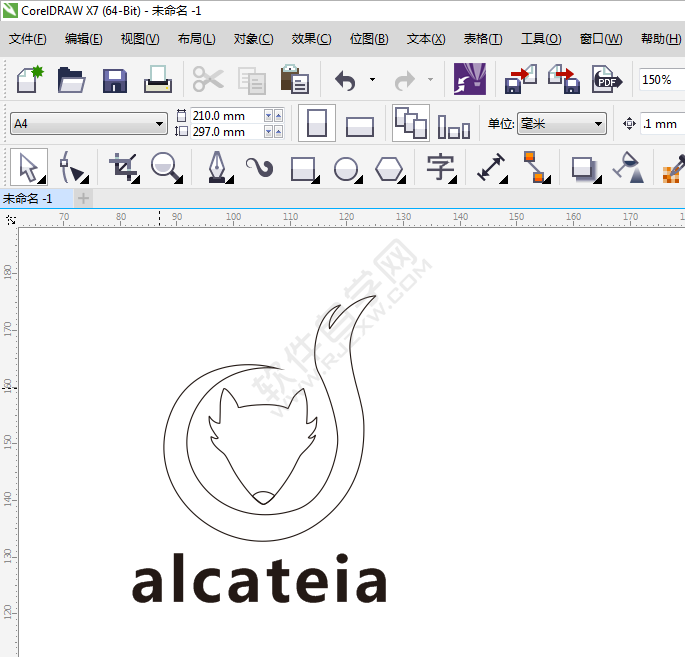Select the Pen tool
Image resolution: width=685 pixels, height=657 pixels.
[219, 167]
